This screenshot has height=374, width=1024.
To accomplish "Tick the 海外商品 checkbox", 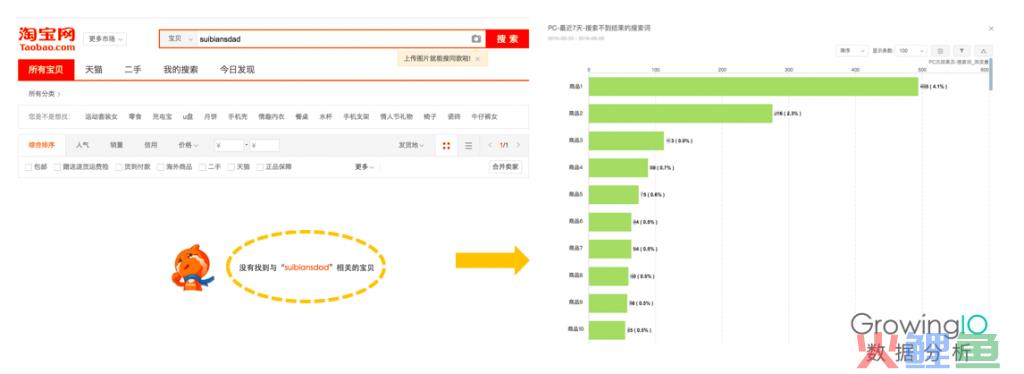I will tap(160, 167).
